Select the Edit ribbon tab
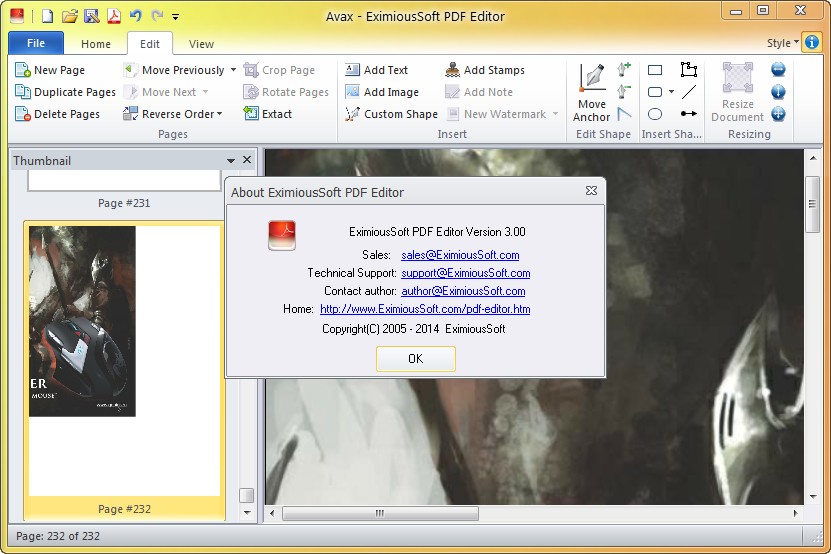Image resolution: width=831 pixels, height=554 pixels. (150, 44)
